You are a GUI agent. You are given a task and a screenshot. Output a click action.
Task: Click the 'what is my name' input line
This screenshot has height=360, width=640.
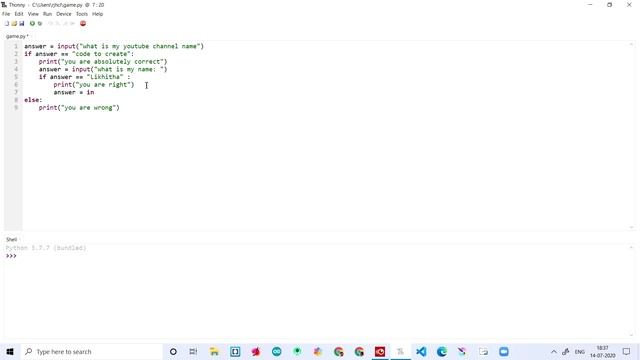pos(103,69)
